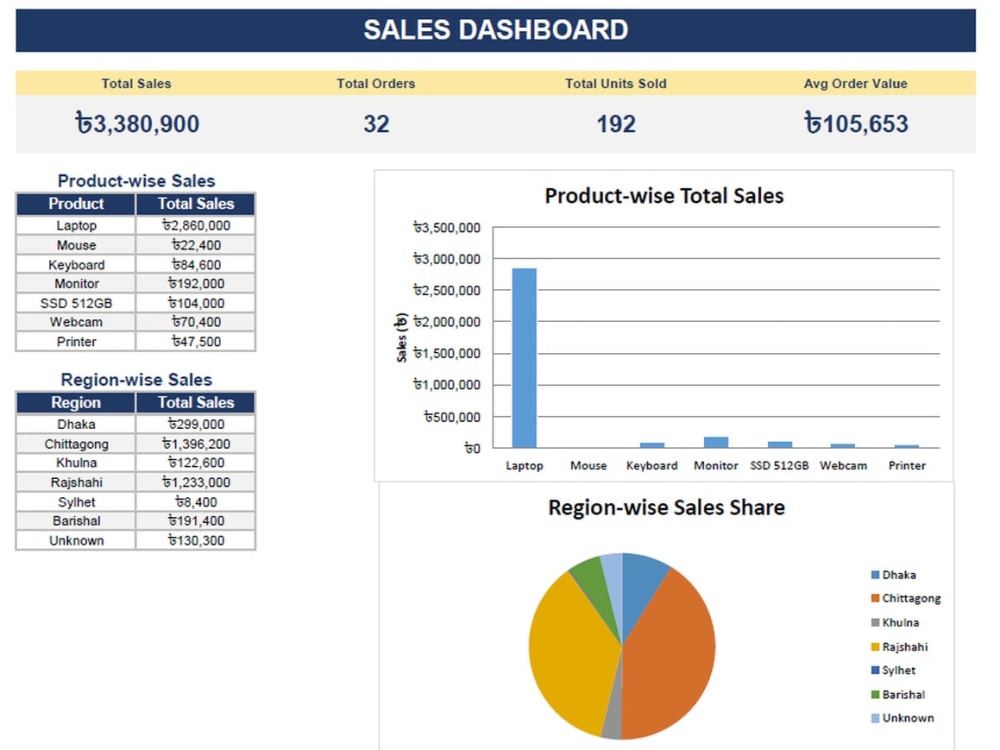Click the Rajshahi sales value ৳1,233,000
Viewport: 1000px width, 750px height.
[196, 482]
